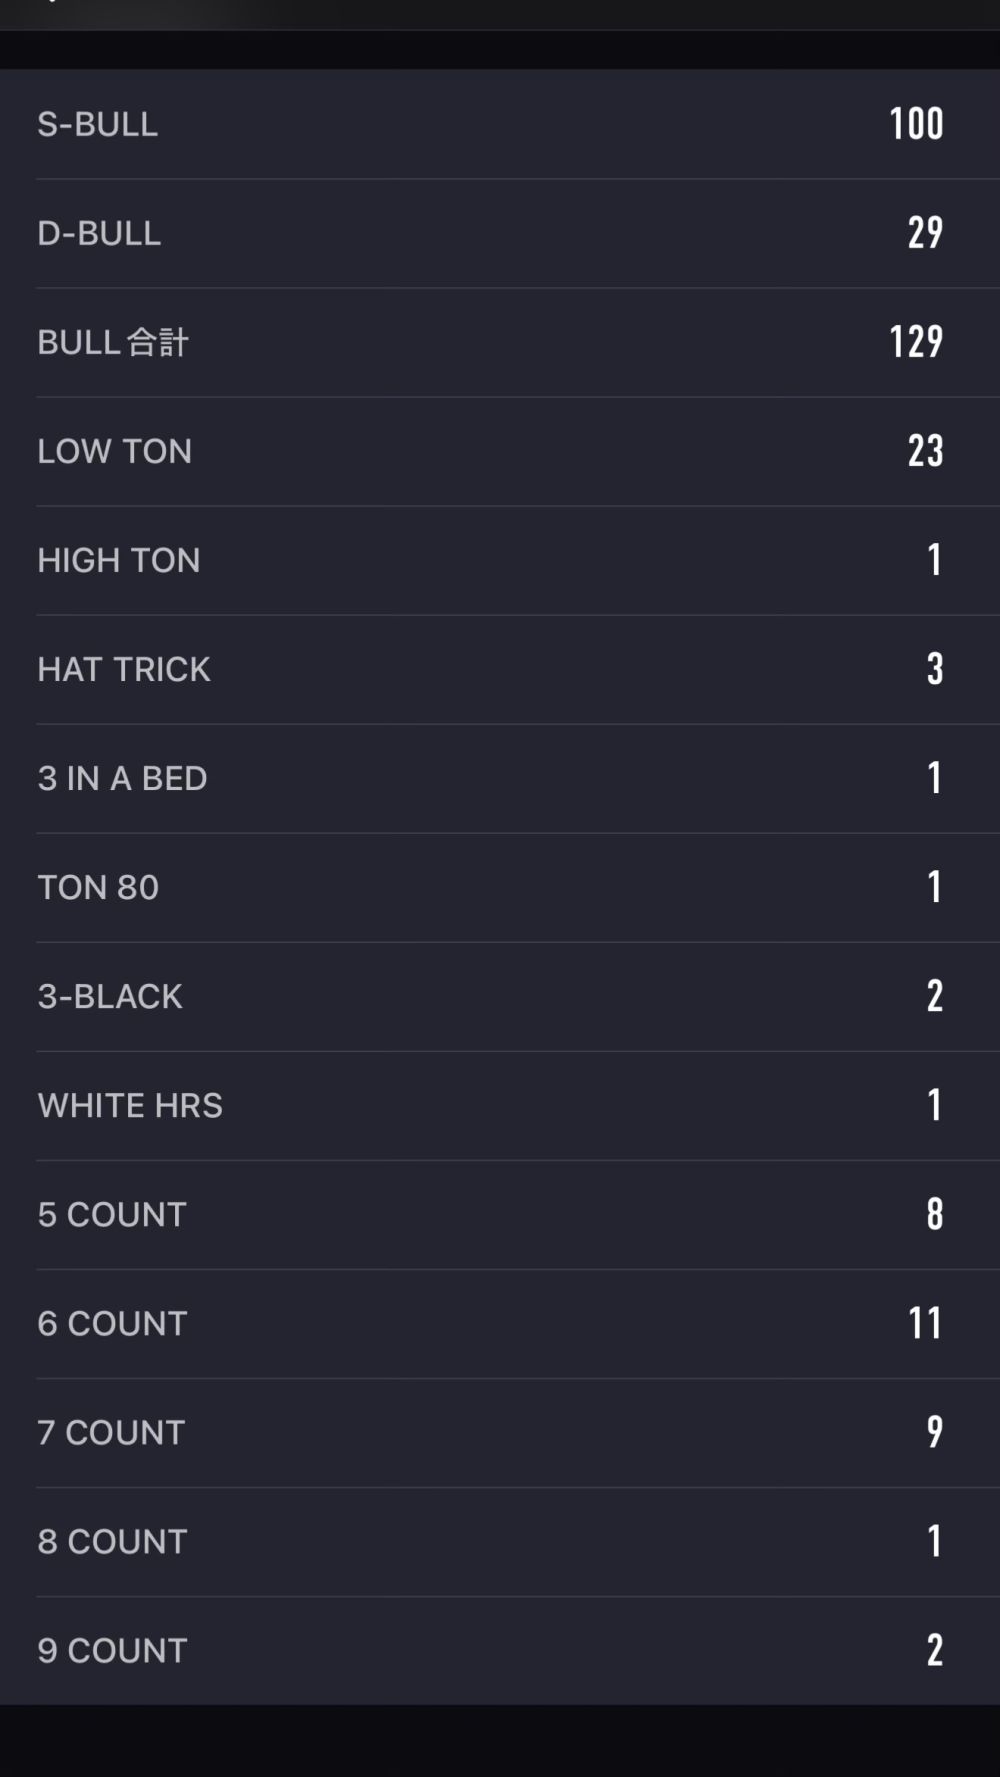Tap the WHITE HRS label

(x=130, y=1105)
